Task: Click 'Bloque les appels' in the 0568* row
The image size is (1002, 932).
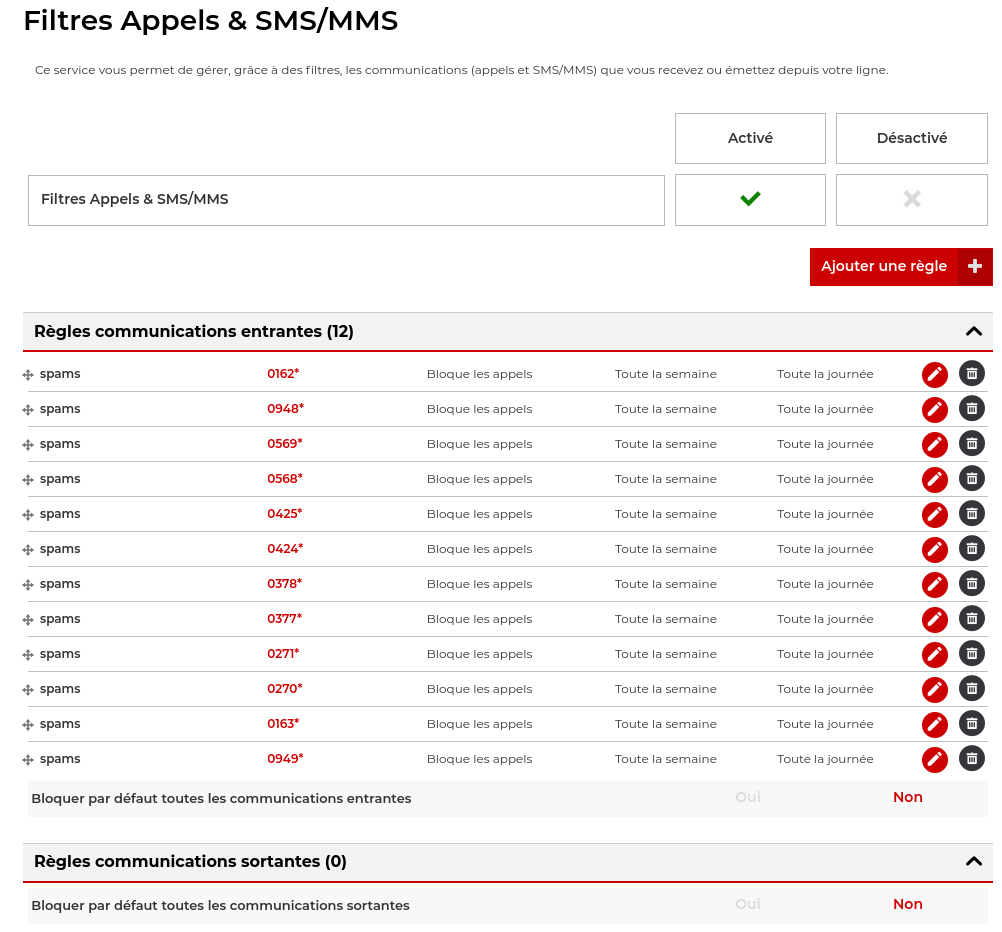Action: pyautogui.click(x=479, y=479)
